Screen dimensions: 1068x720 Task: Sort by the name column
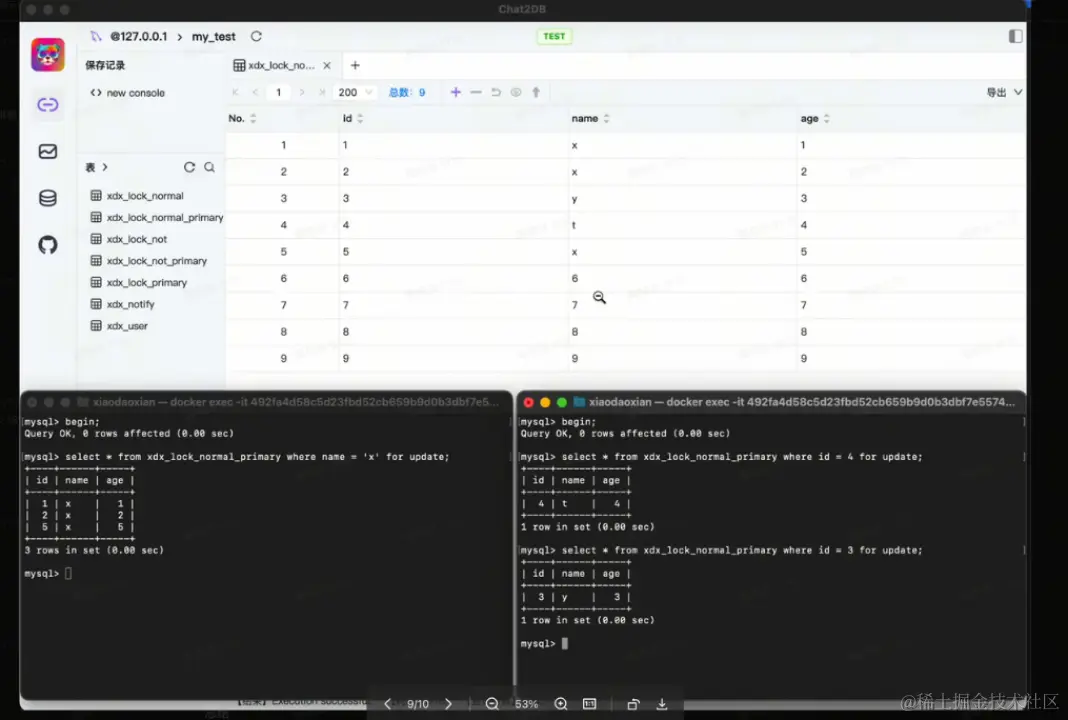point(606,119)
